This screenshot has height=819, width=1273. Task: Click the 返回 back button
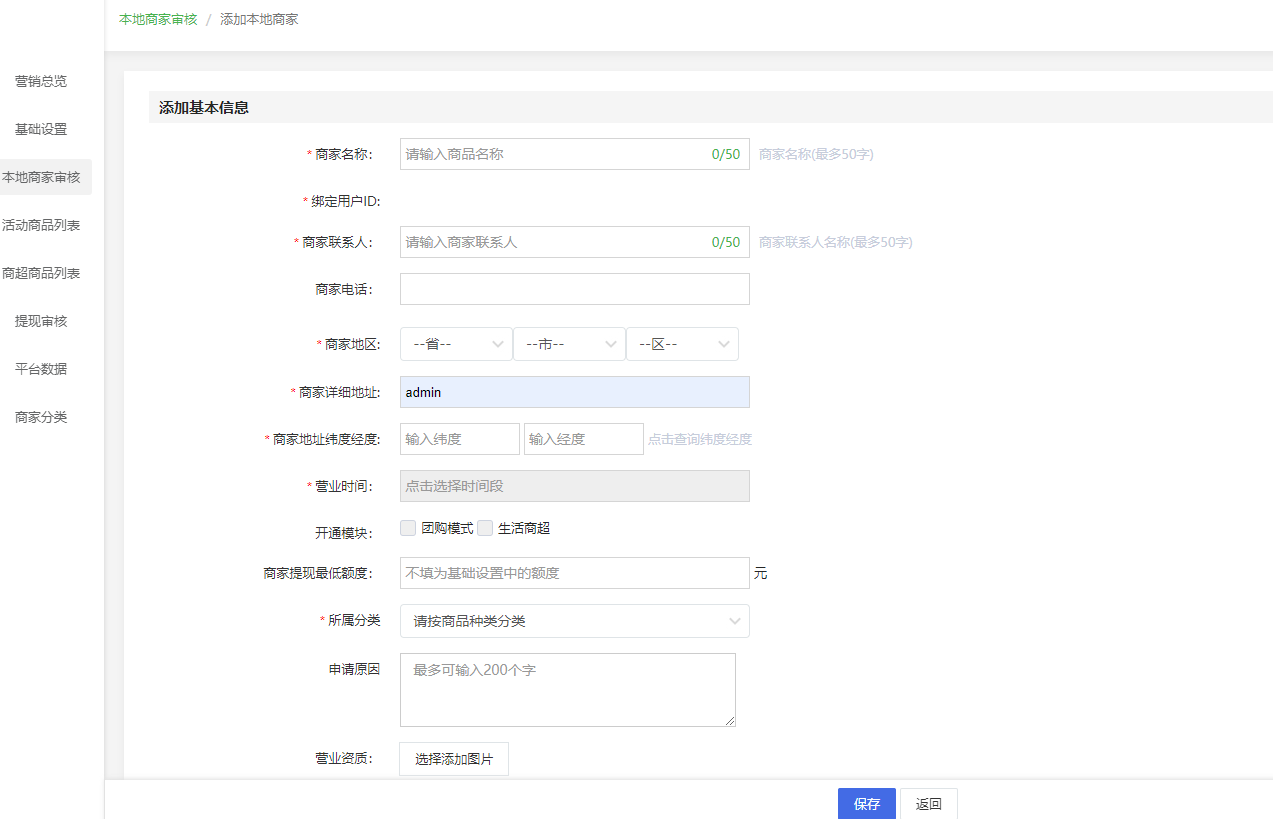click(928, 804)
